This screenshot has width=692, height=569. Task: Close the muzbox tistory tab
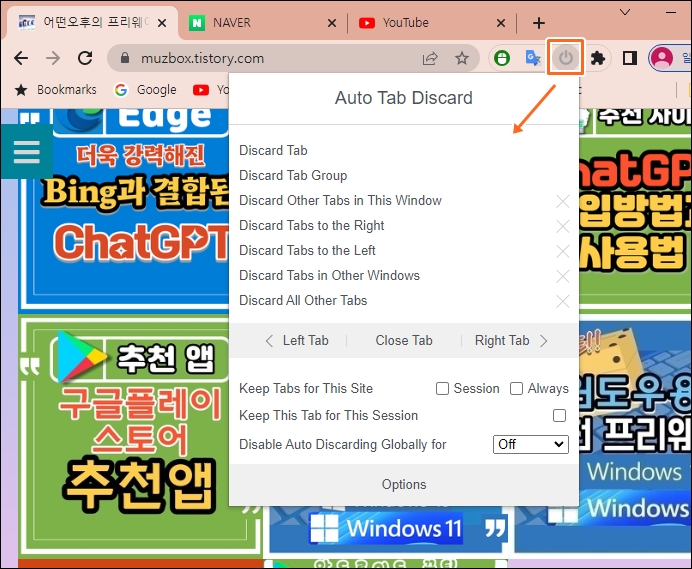162,23
